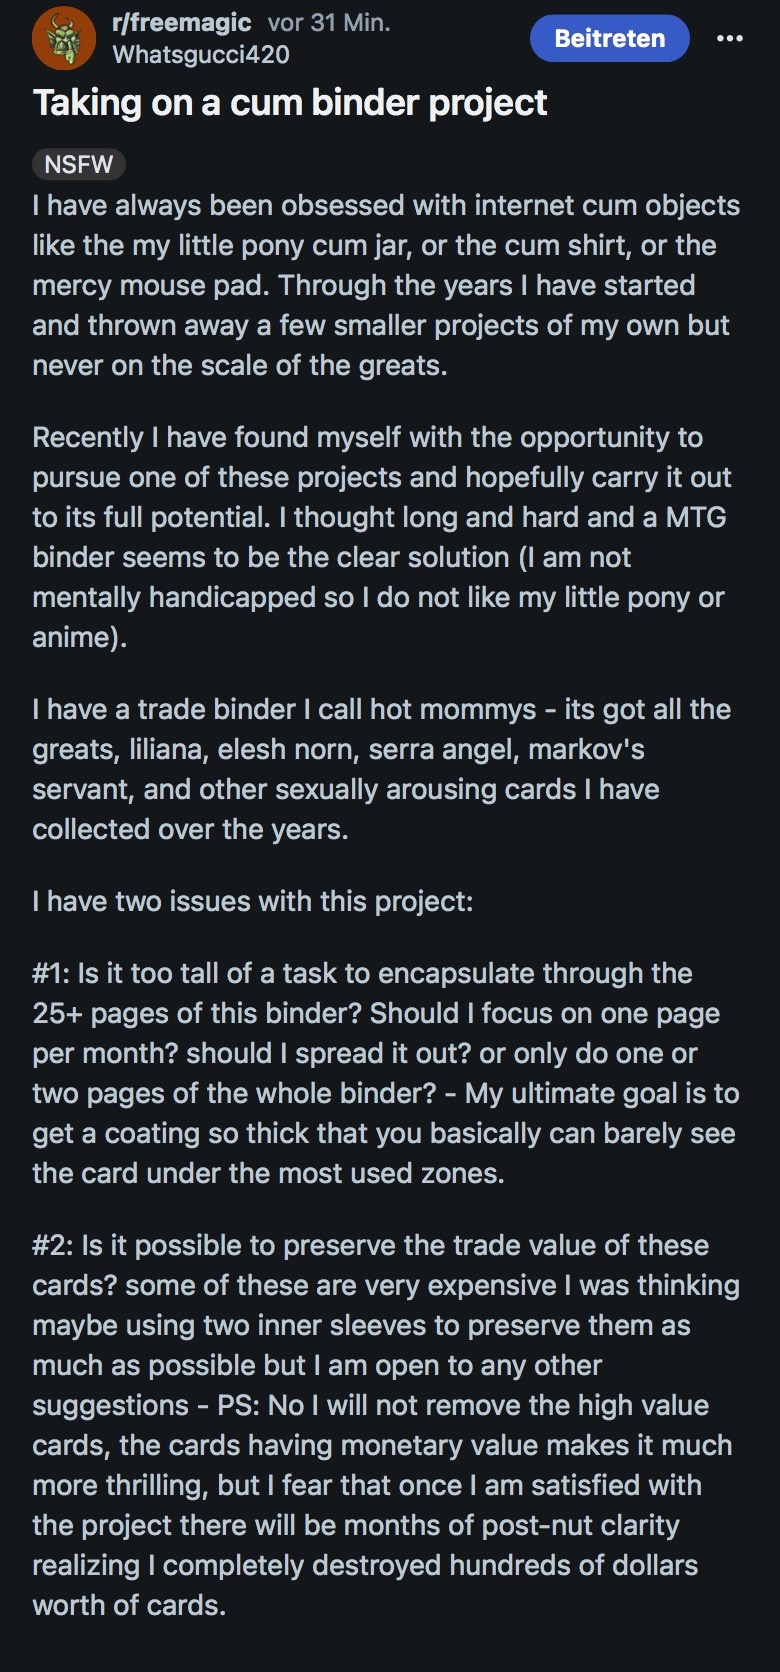
Task: Click the paragraph starting "Recently I have found"
Action: pos(381,537)
